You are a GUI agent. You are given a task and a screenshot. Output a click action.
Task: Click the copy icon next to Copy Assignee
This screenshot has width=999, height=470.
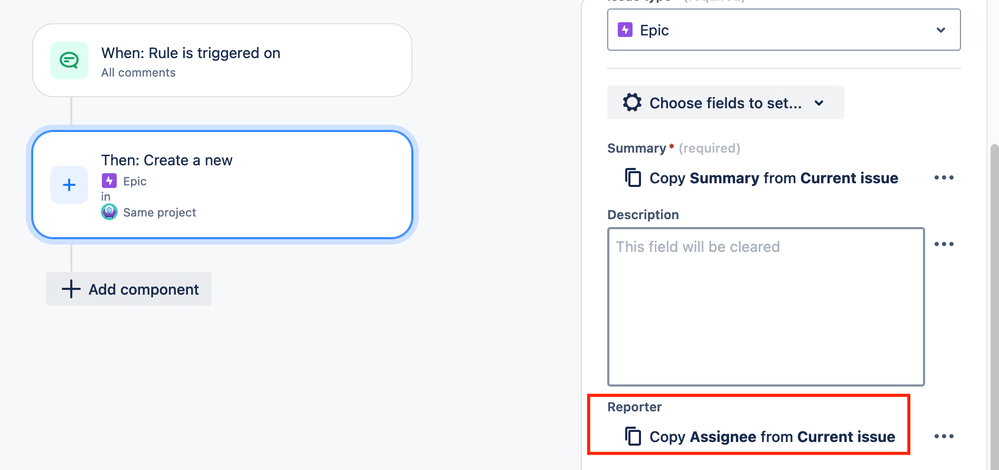(x=633, y=436)
